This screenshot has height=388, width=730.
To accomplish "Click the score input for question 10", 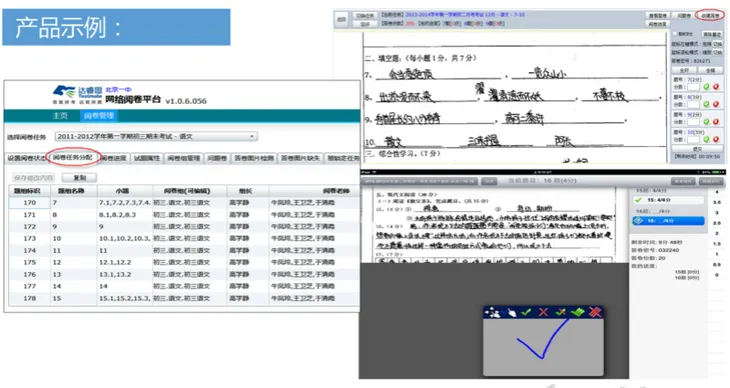I will click(693, 140).
